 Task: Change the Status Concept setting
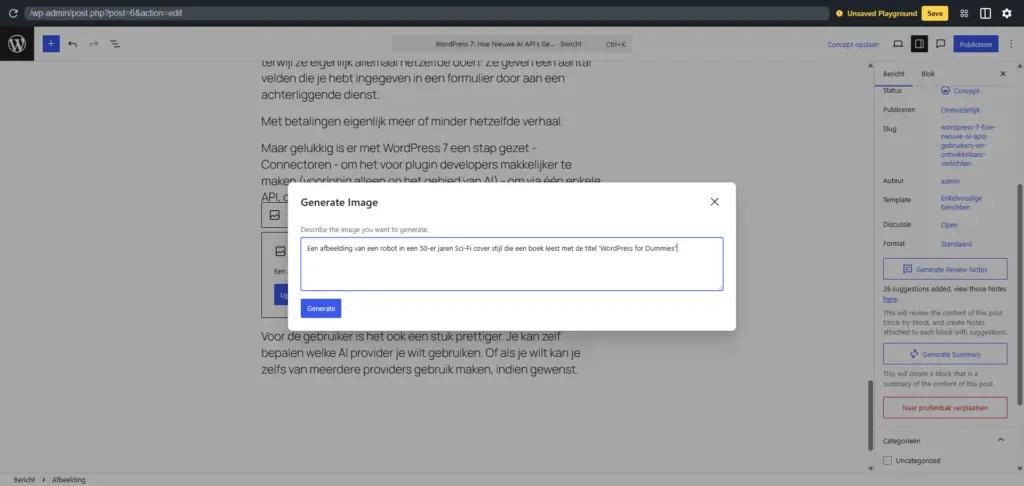coord(960,91)
